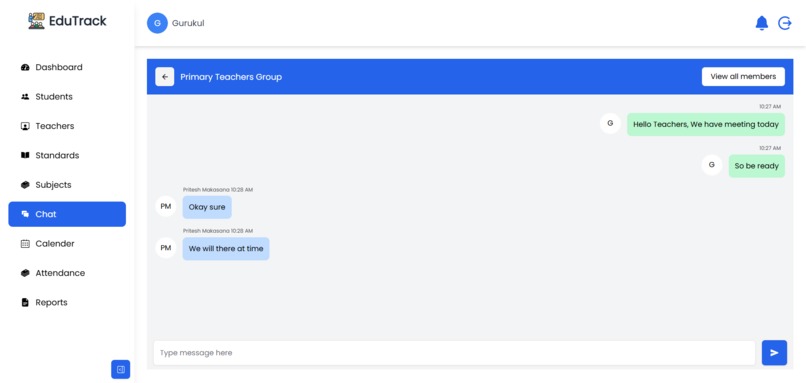Click the Dashboard gauge icon
The height and width of the screenshot is (383, 806).
click(x=25, y=67)
